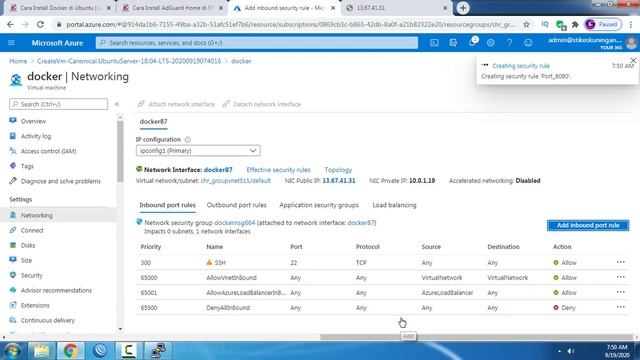The height and width of the screenshot is (360, 640).
Task: Click the sidebar vertical scrollbar
Action: point(120,152)
